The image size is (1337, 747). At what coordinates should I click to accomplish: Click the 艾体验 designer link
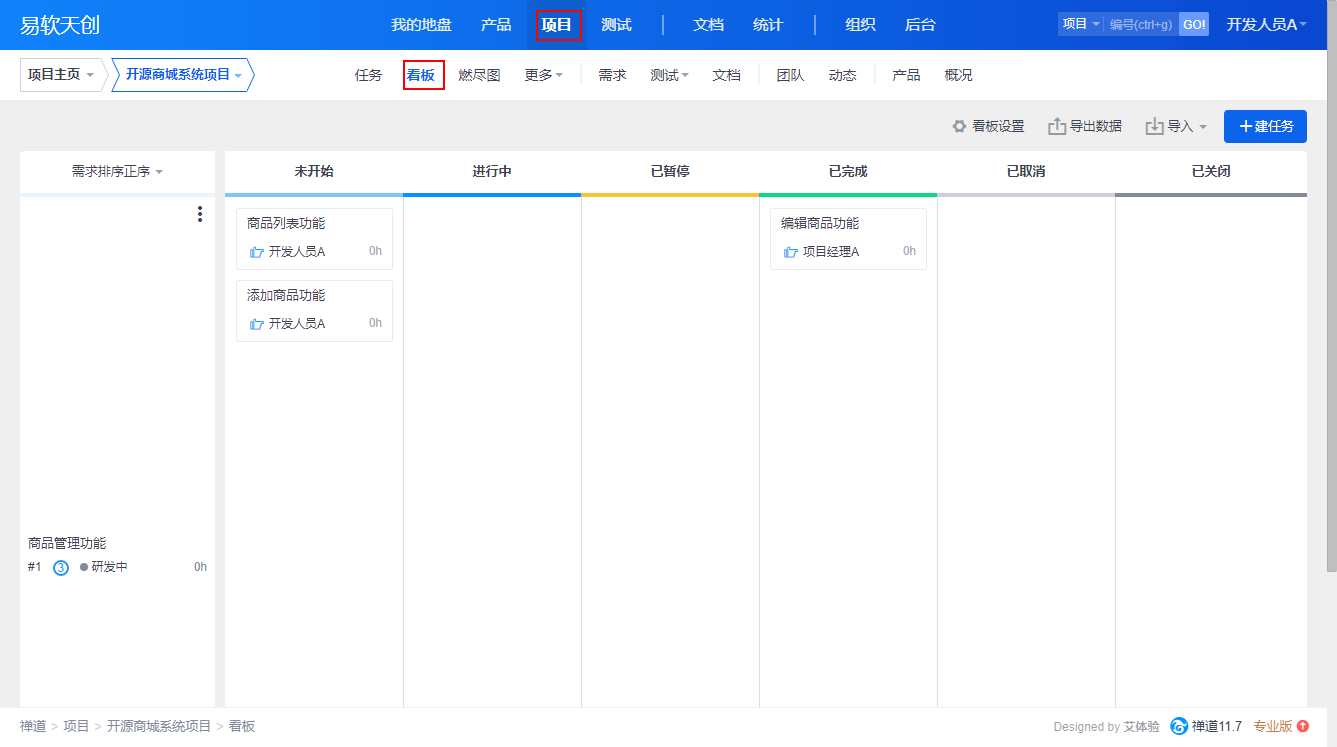[1141, 727]
